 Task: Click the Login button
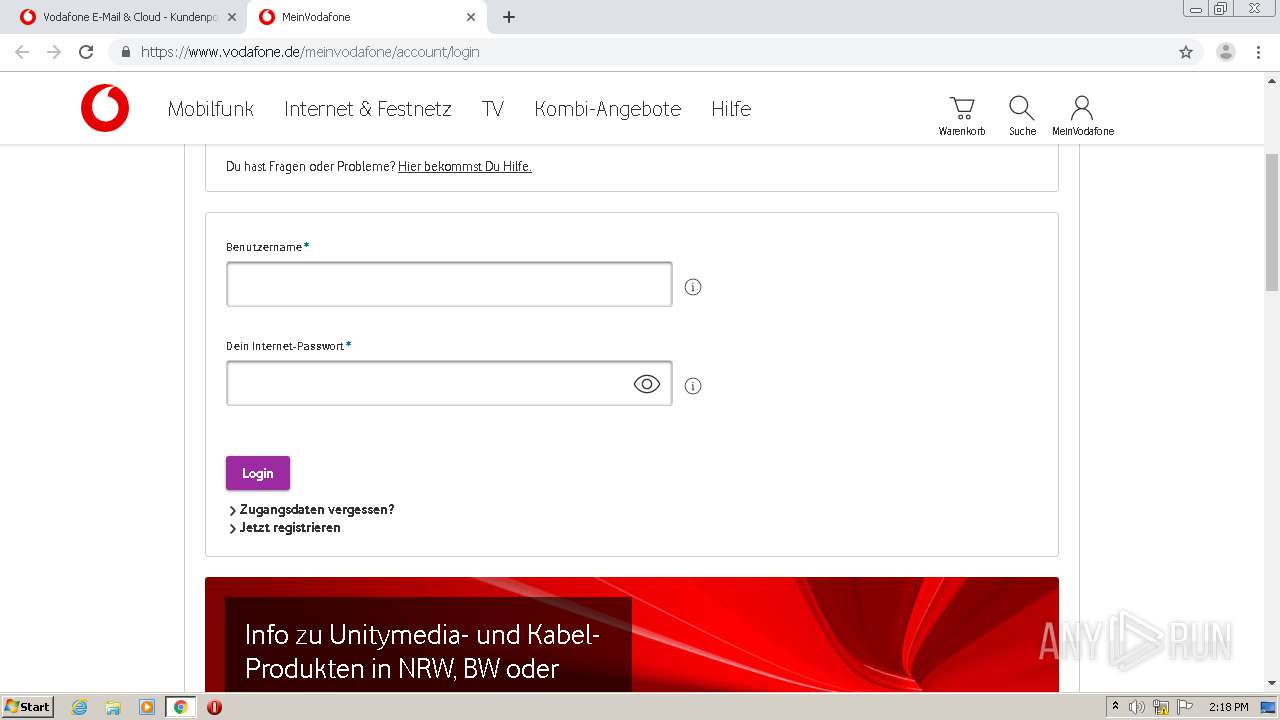258,473
